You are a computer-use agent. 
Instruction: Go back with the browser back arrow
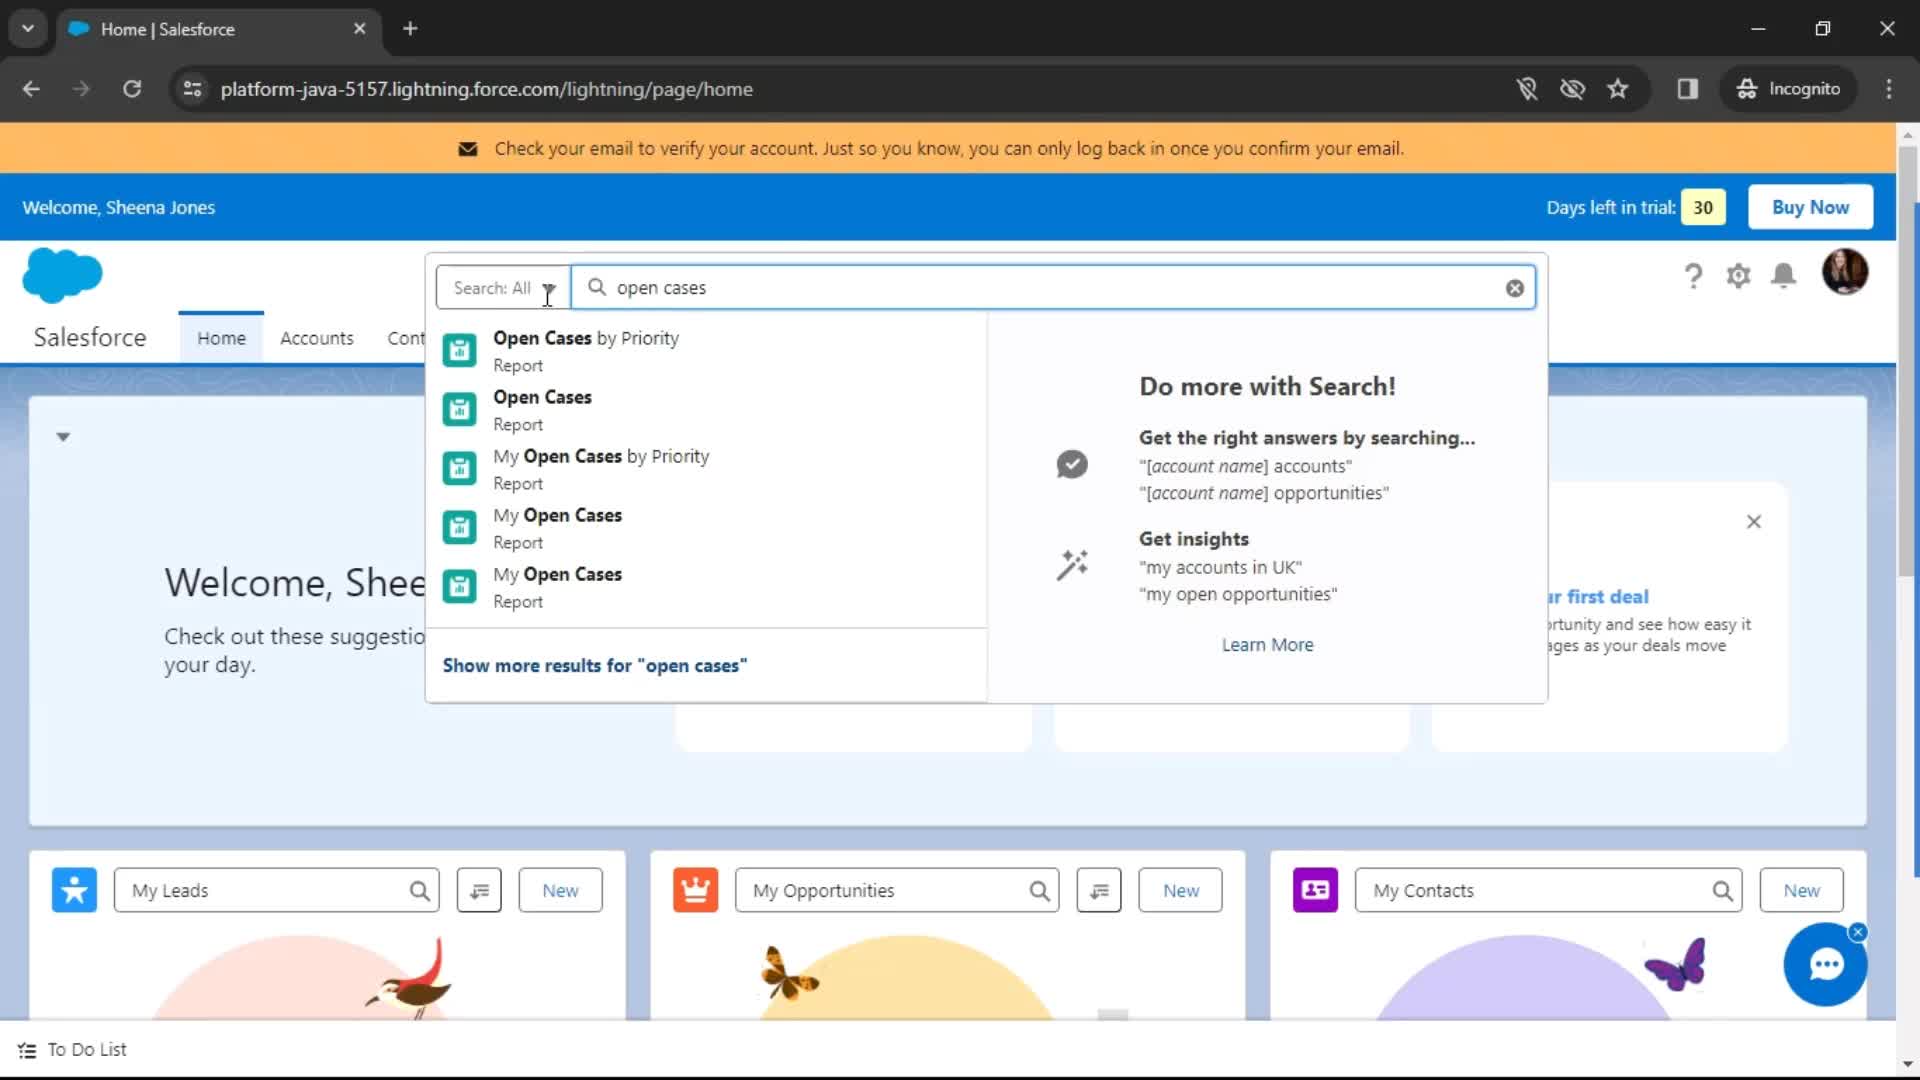coord(31,89)
